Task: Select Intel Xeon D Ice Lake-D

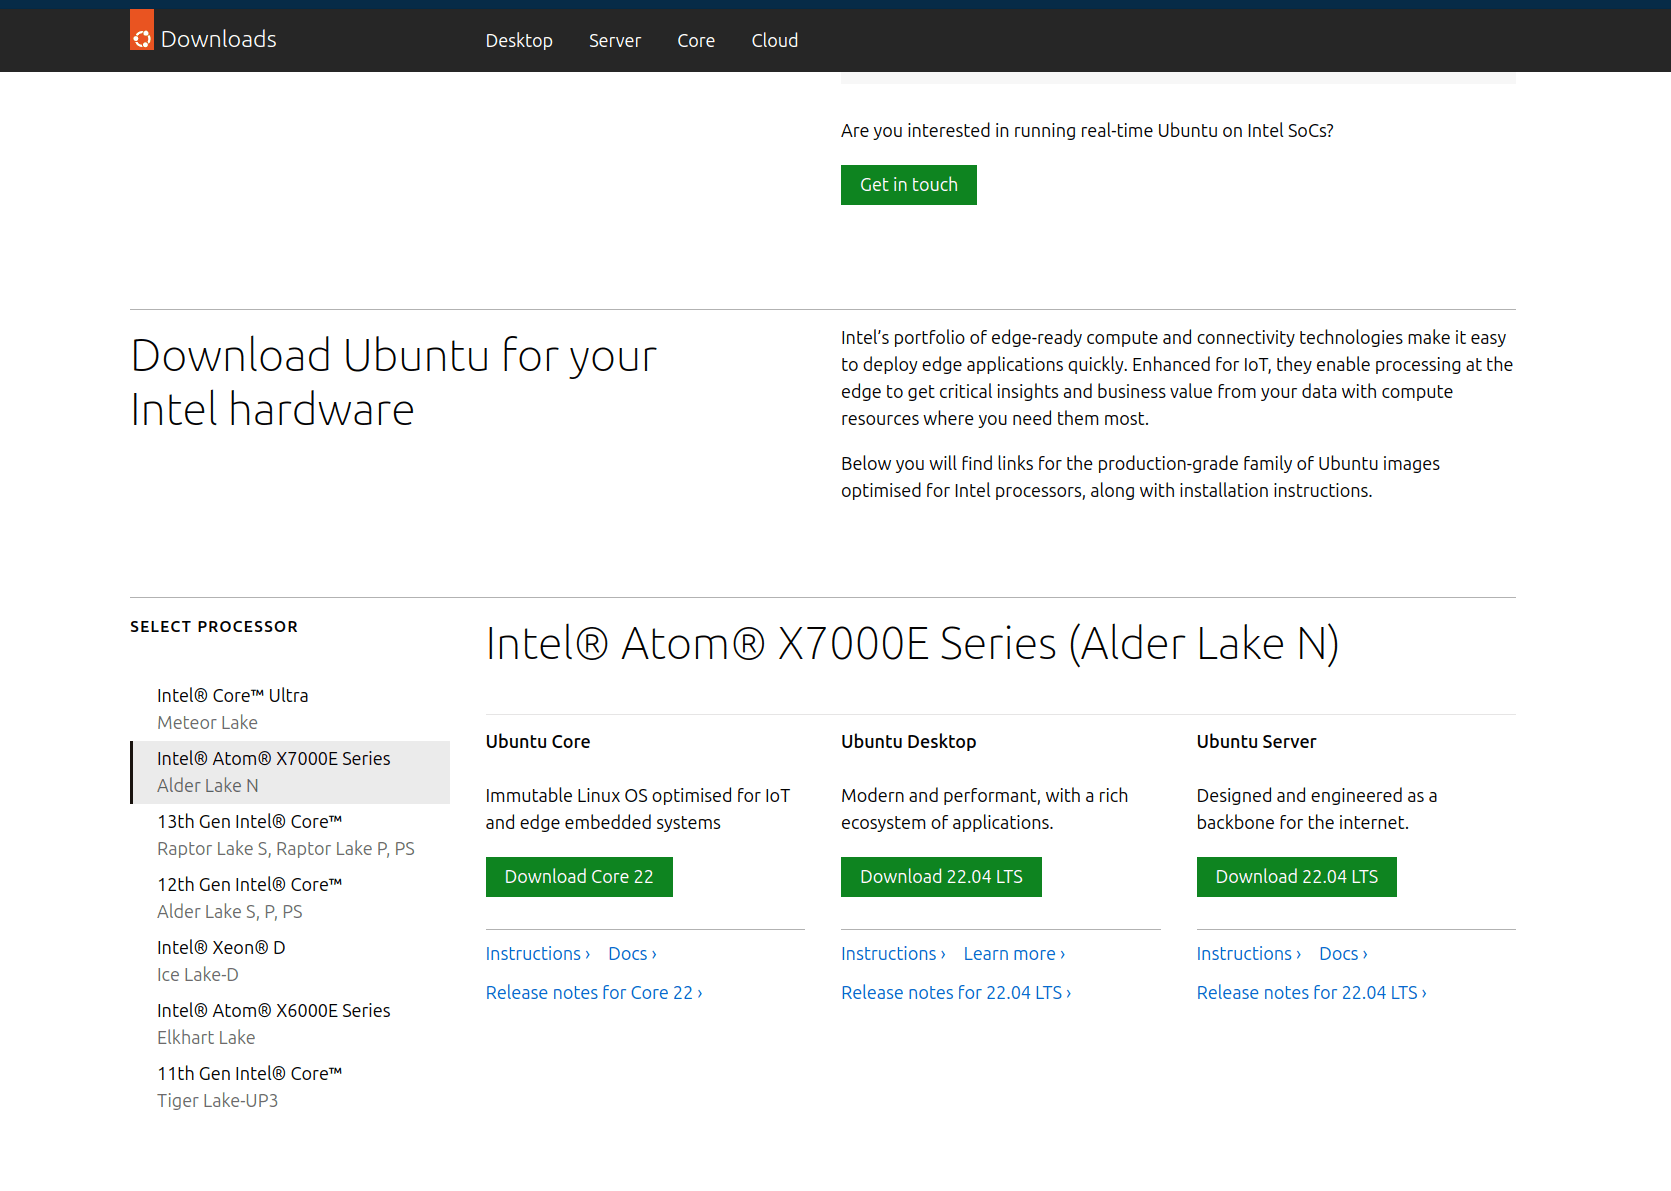Action: coord(290,961)
